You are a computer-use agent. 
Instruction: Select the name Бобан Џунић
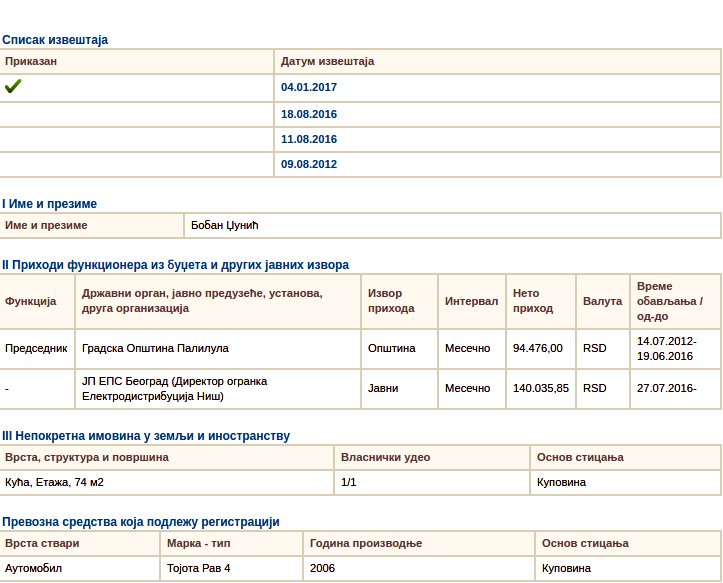pyautogui.click(x=225, y=226)
